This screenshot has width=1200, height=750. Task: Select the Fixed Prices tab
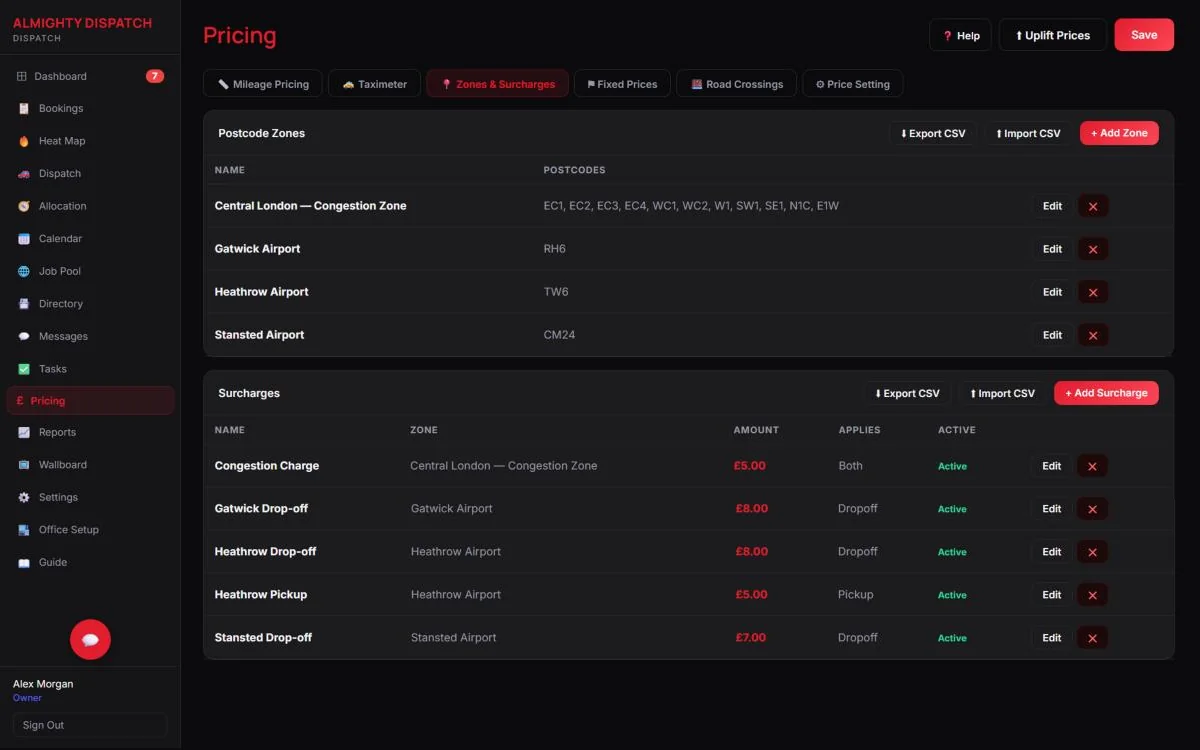pyautogui.click(x=622, y=84)
